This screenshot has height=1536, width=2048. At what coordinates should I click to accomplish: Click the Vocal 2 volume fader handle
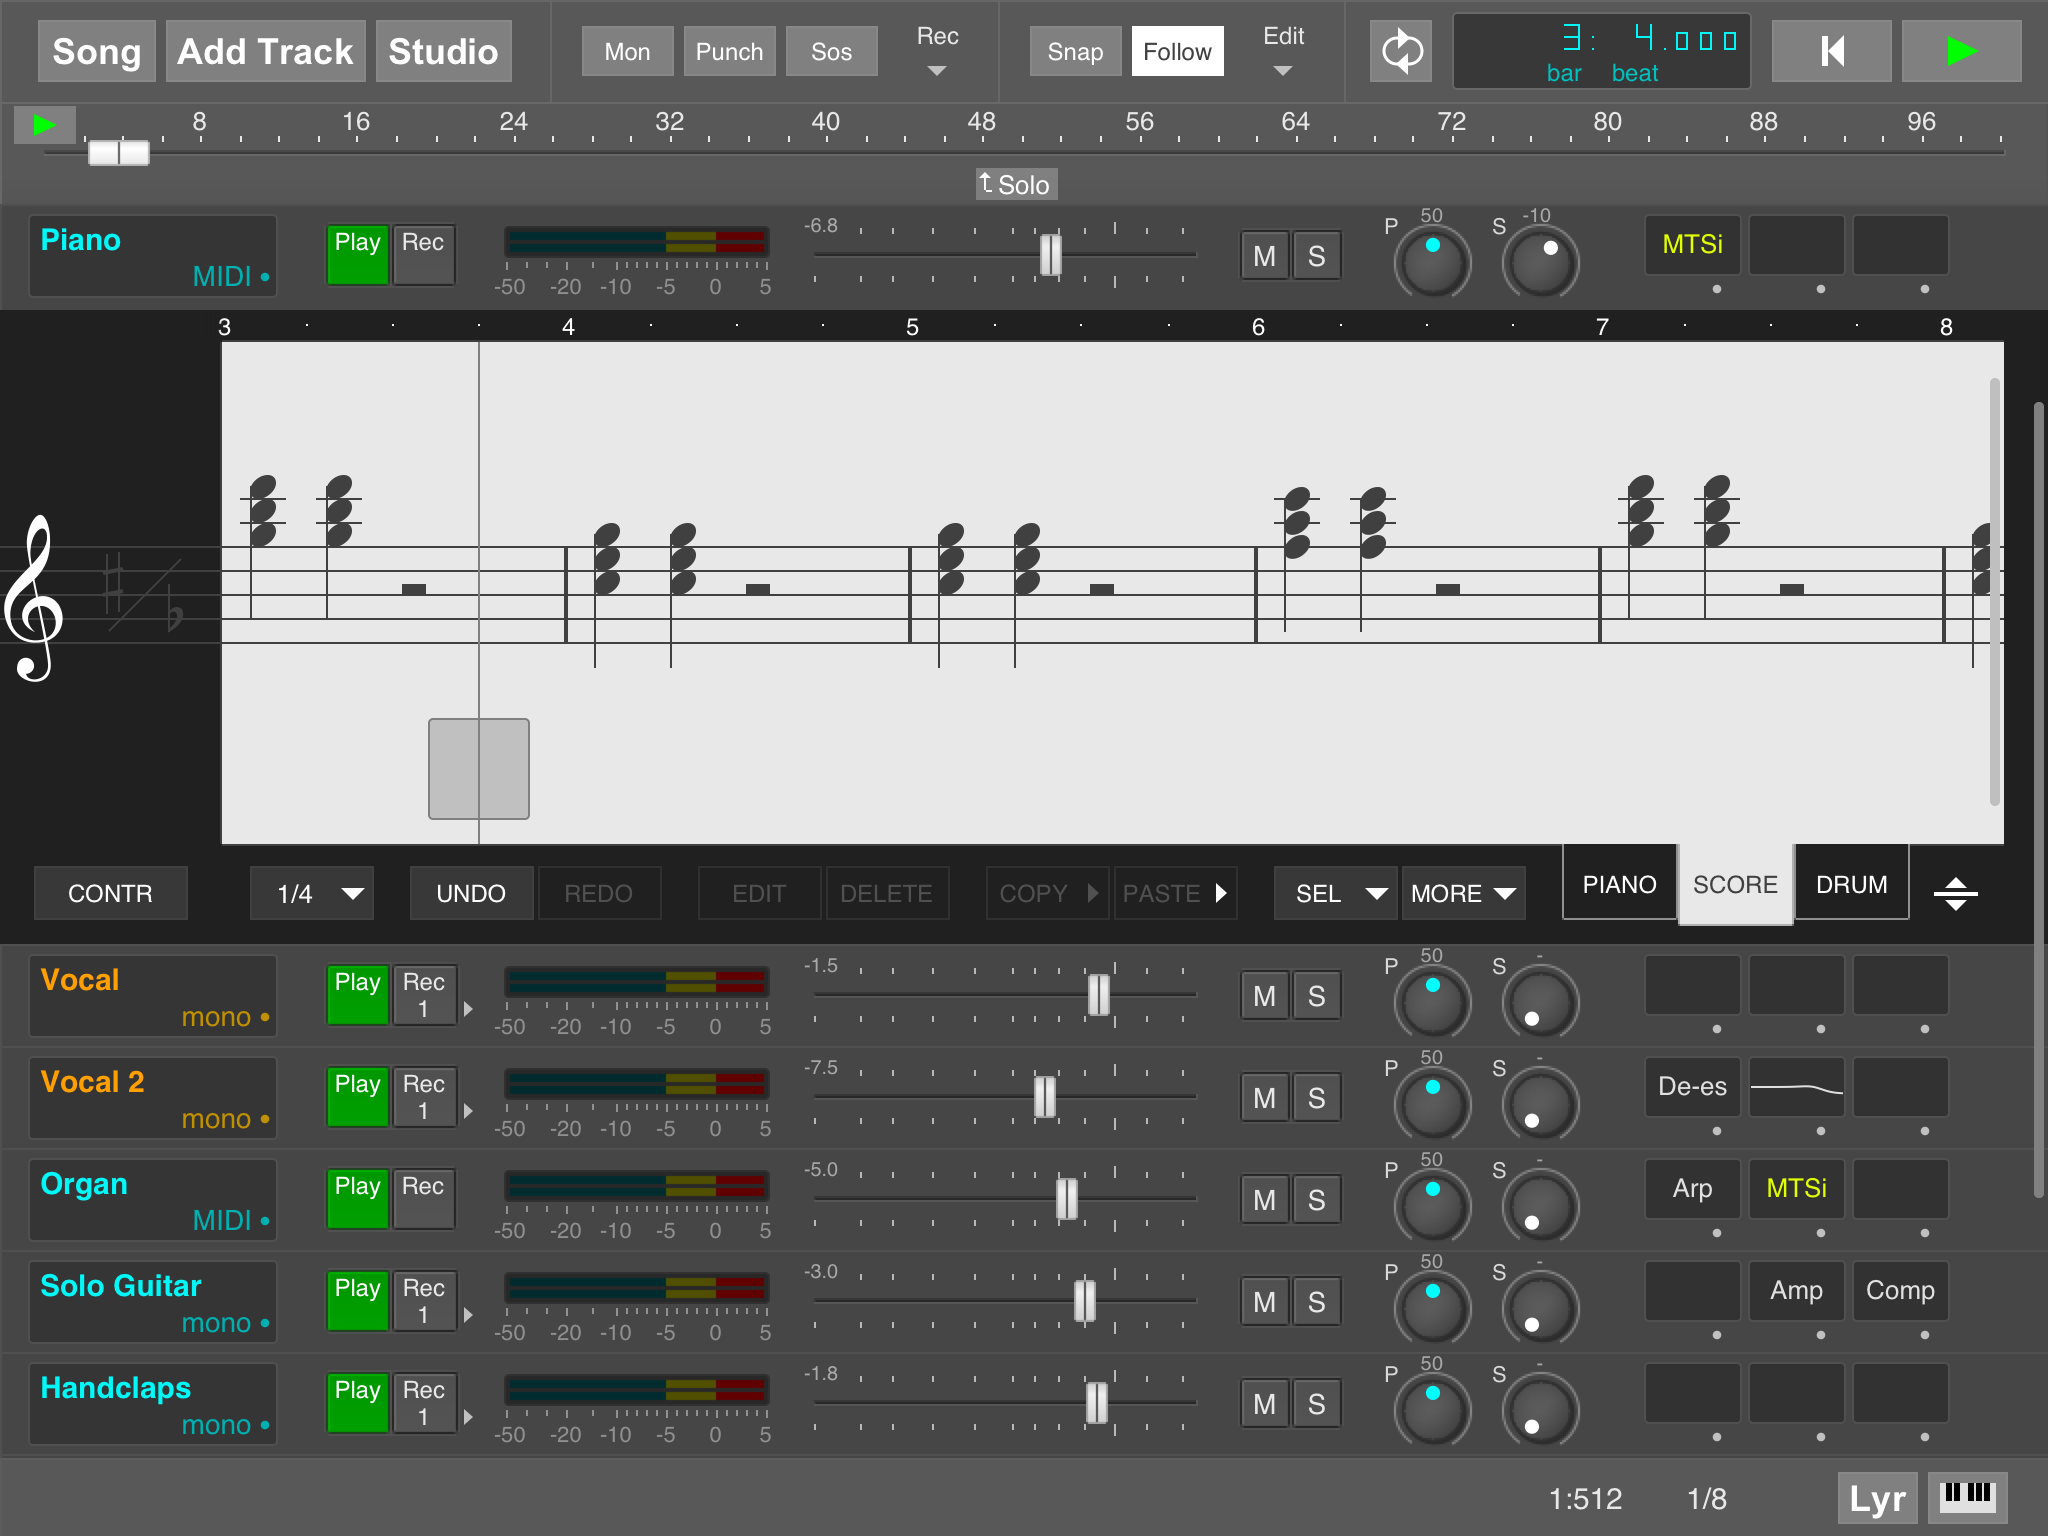1044,1097
